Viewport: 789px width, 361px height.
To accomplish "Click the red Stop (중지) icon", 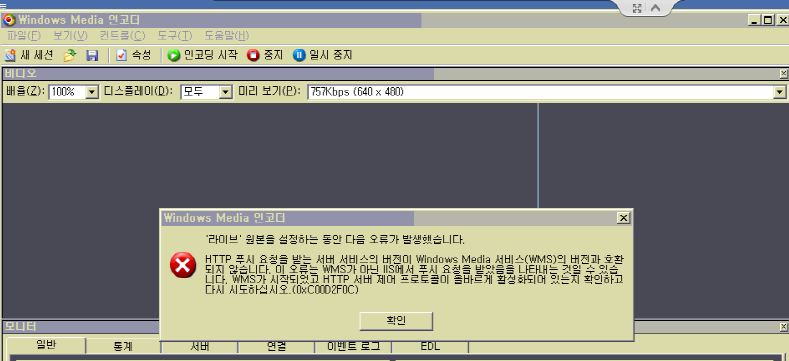I will 253,55.
